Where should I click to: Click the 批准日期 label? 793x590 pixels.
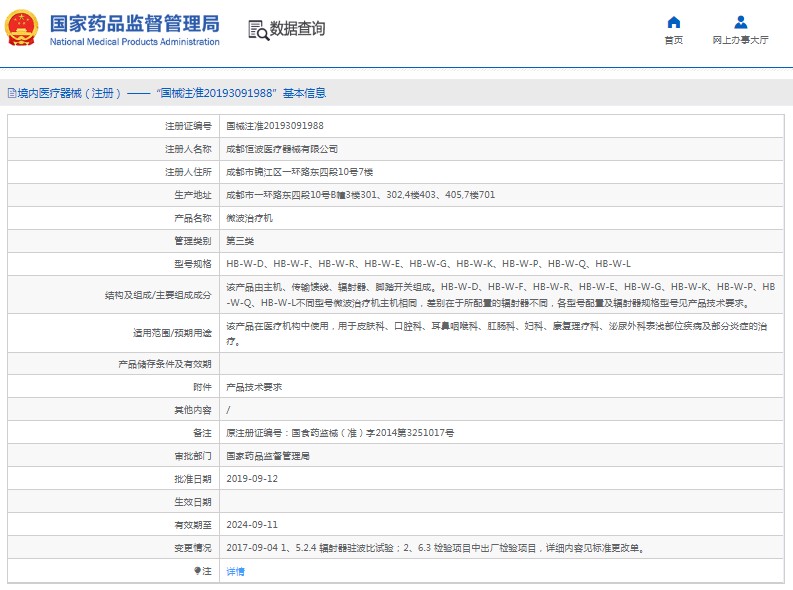click(x=193, y=479)
